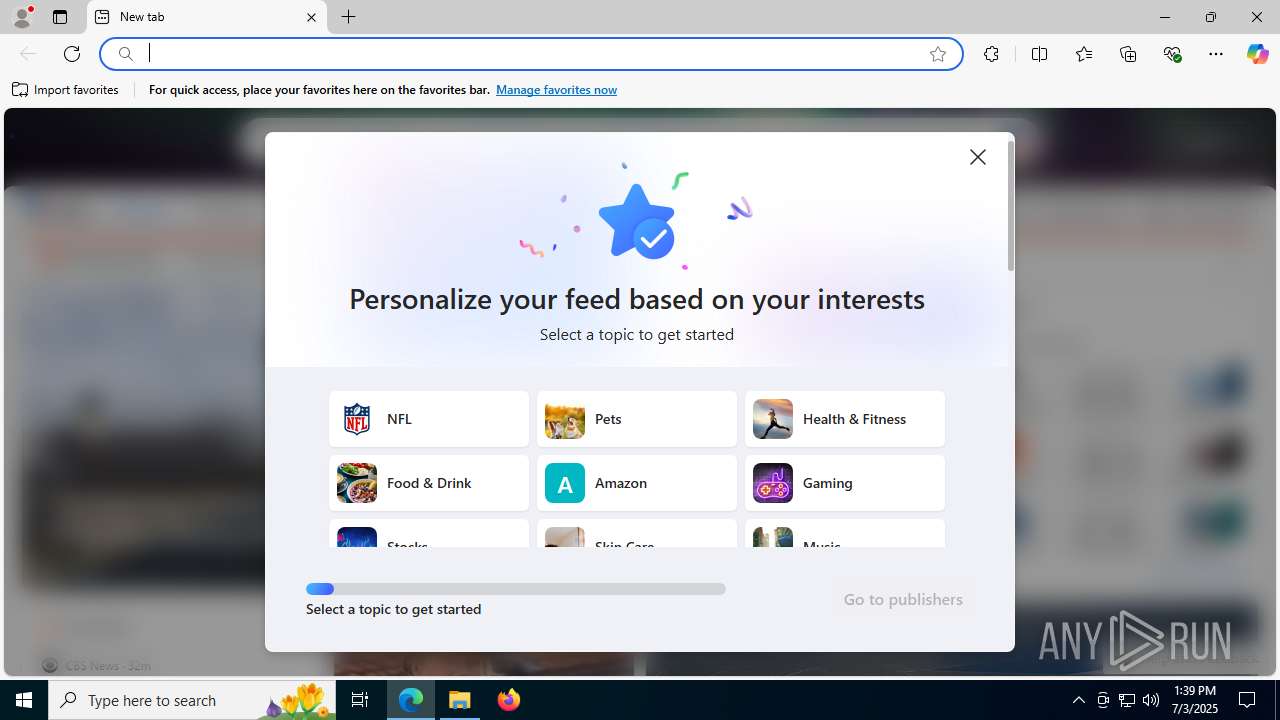Viewport: 1280px width, 720px height.
Task: Click the taskbar search box
Action: point(192,700)
